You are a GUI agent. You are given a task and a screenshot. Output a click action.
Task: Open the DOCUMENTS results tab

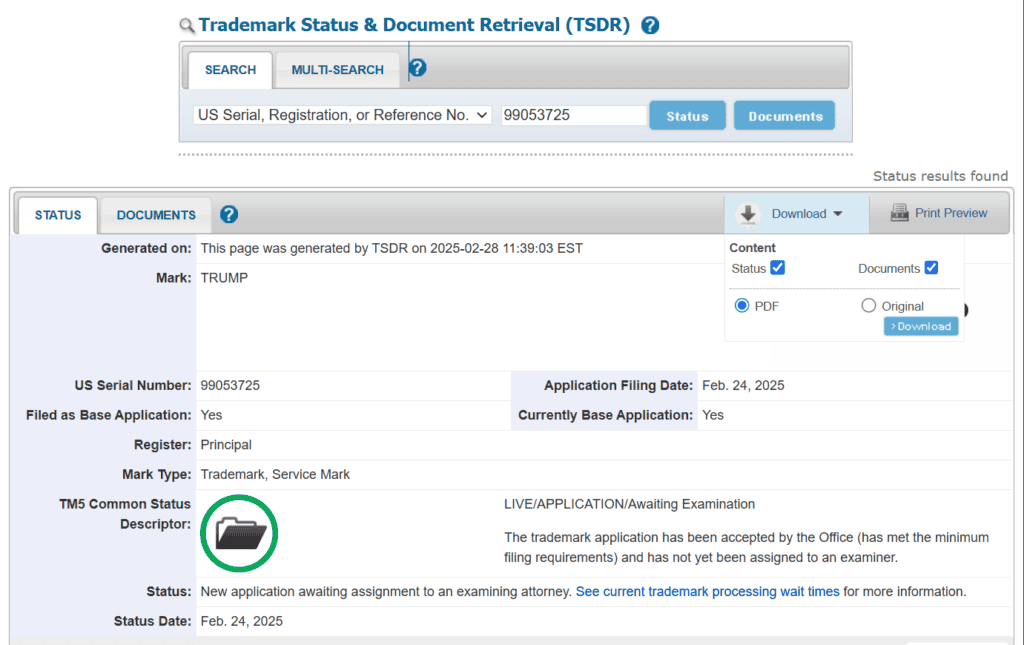[x=156, y=215]
